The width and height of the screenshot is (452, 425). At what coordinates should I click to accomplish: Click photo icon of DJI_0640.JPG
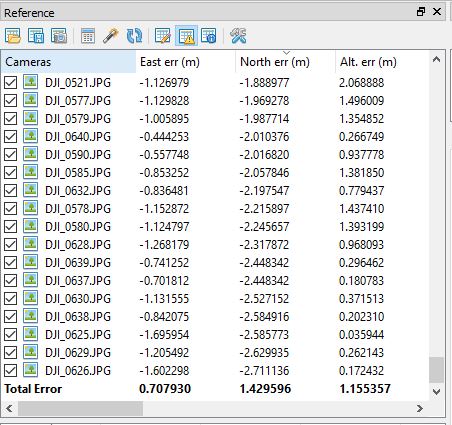click(x=30, y=136)
